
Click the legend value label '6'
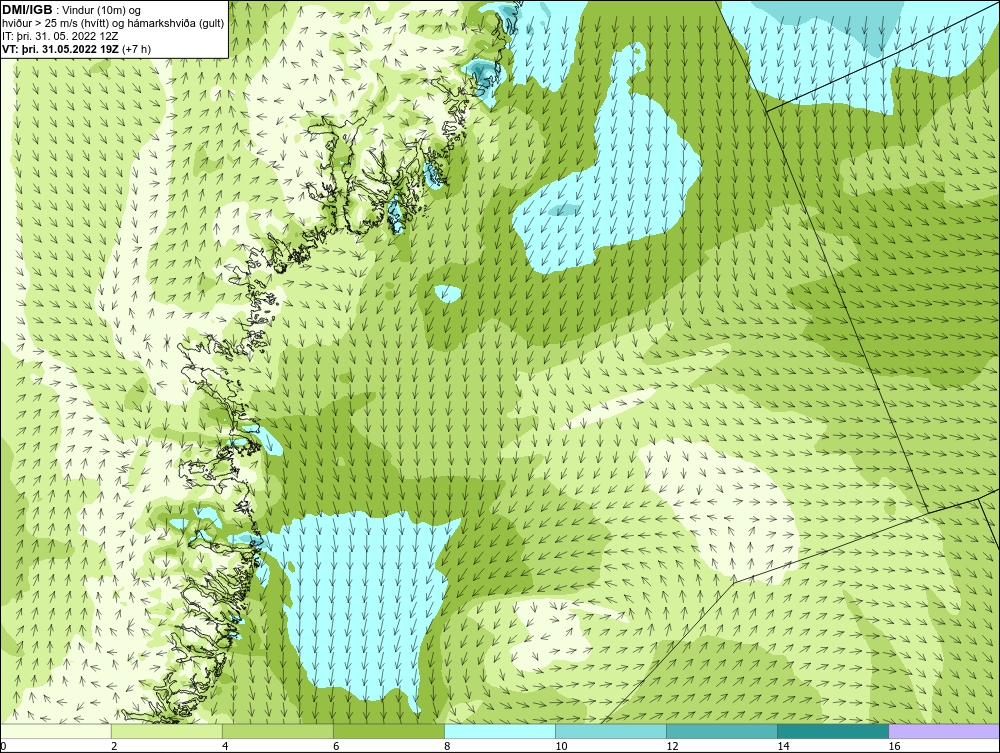[x=336, y=746]
